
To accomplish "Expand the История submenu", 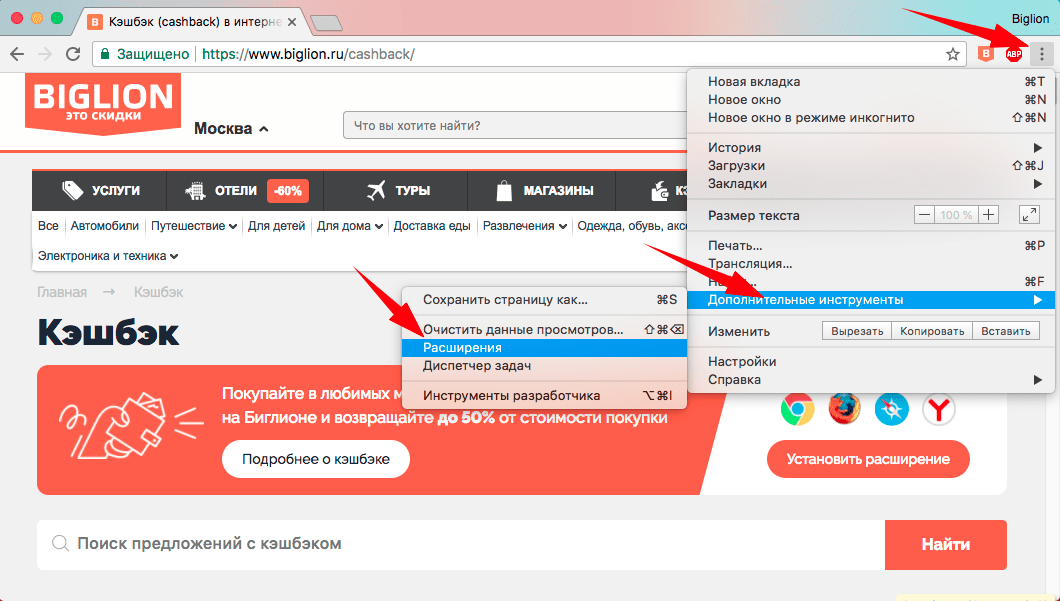I will [x=871, y=147].
